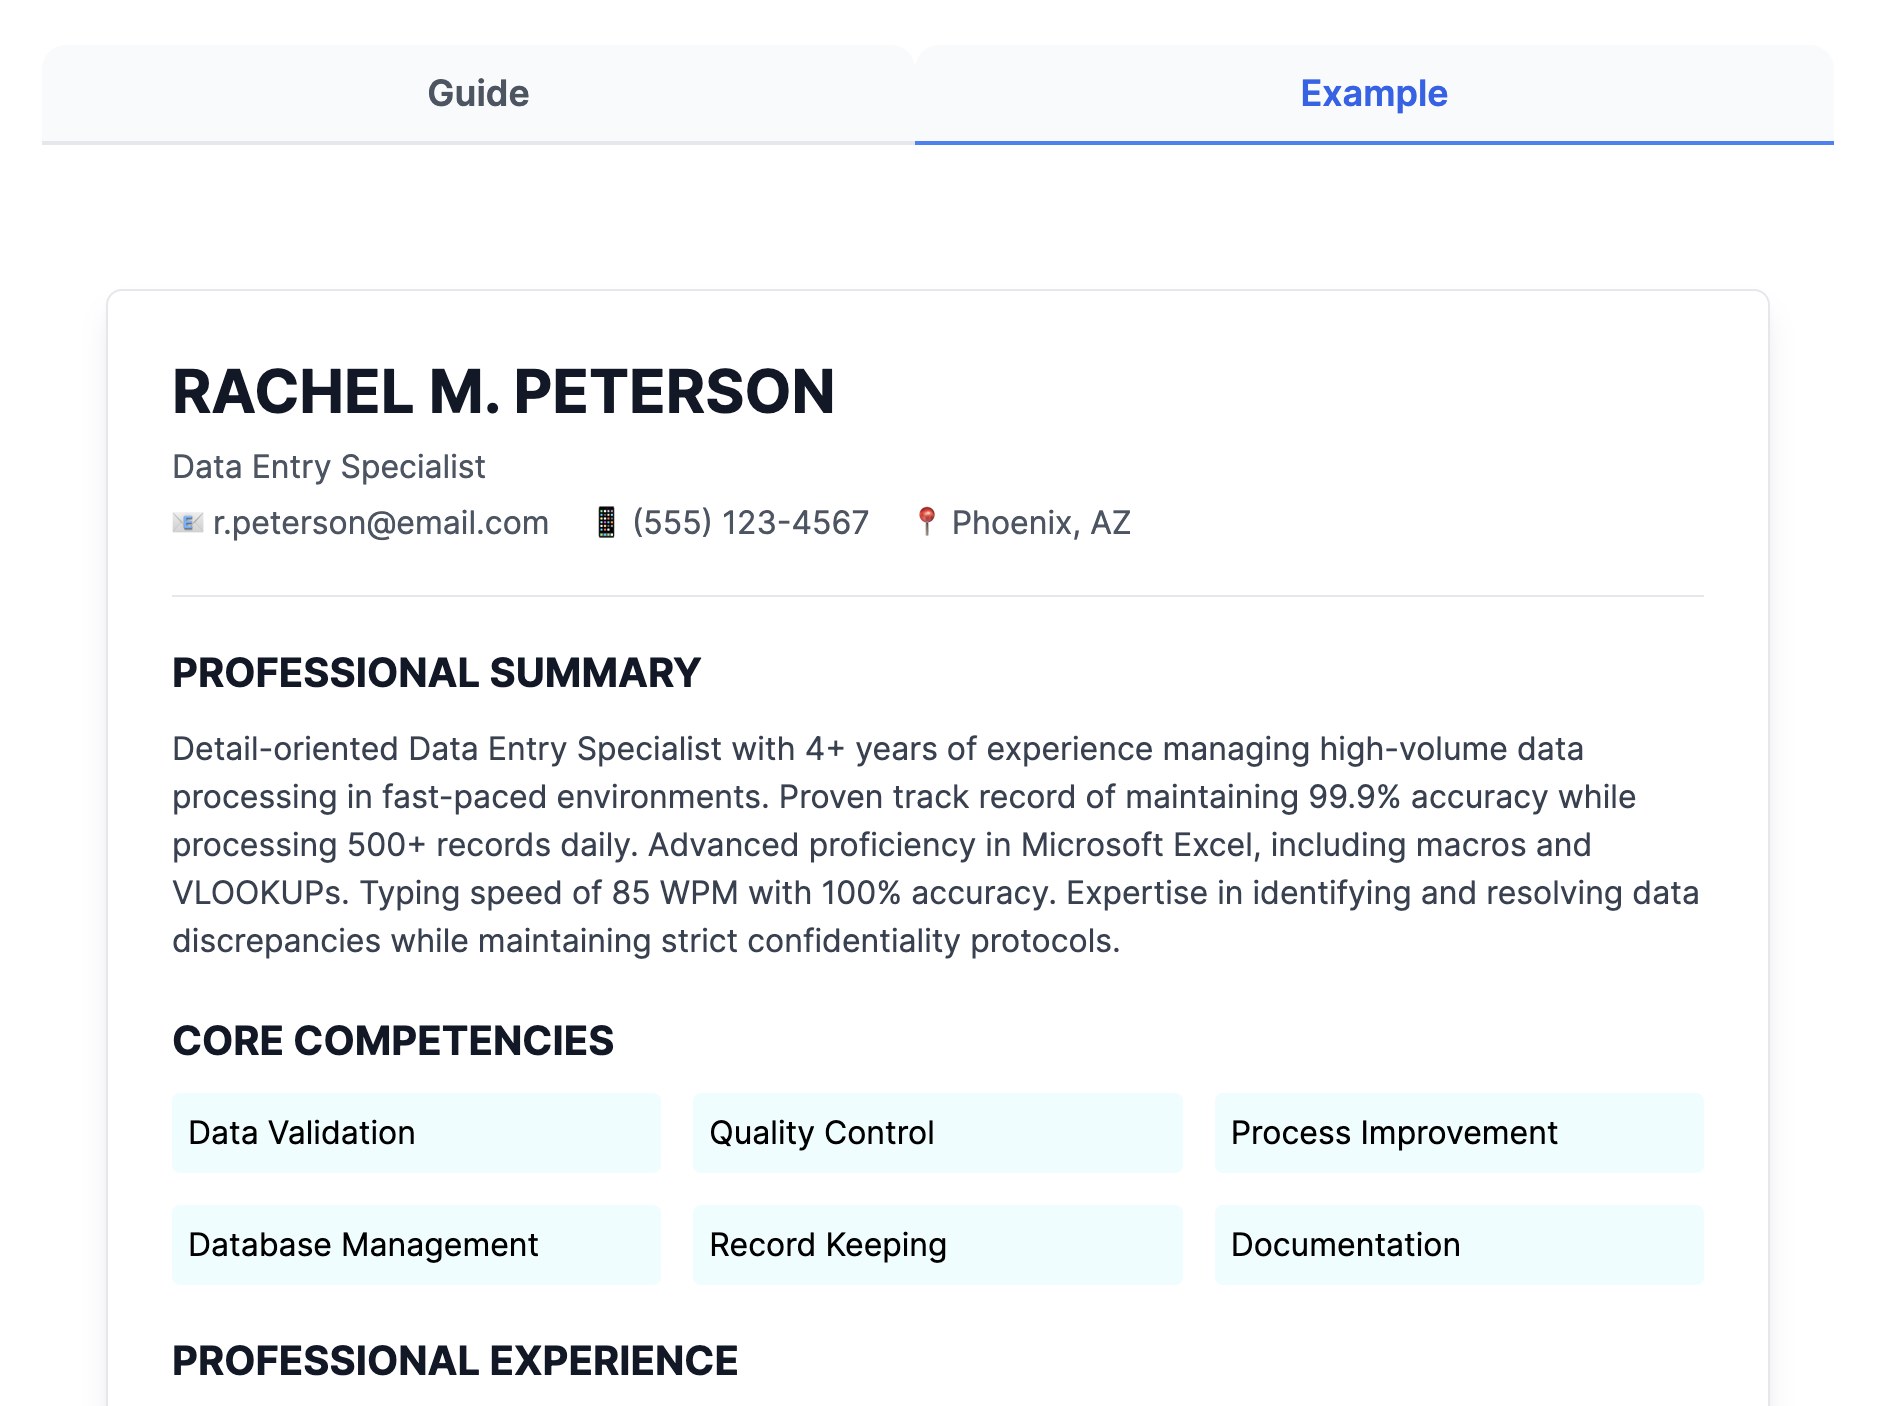Select the Data Validation competency tag
This screenshot has height=1406, width=1884.
pyautogui.click(x=416, y=1133)
